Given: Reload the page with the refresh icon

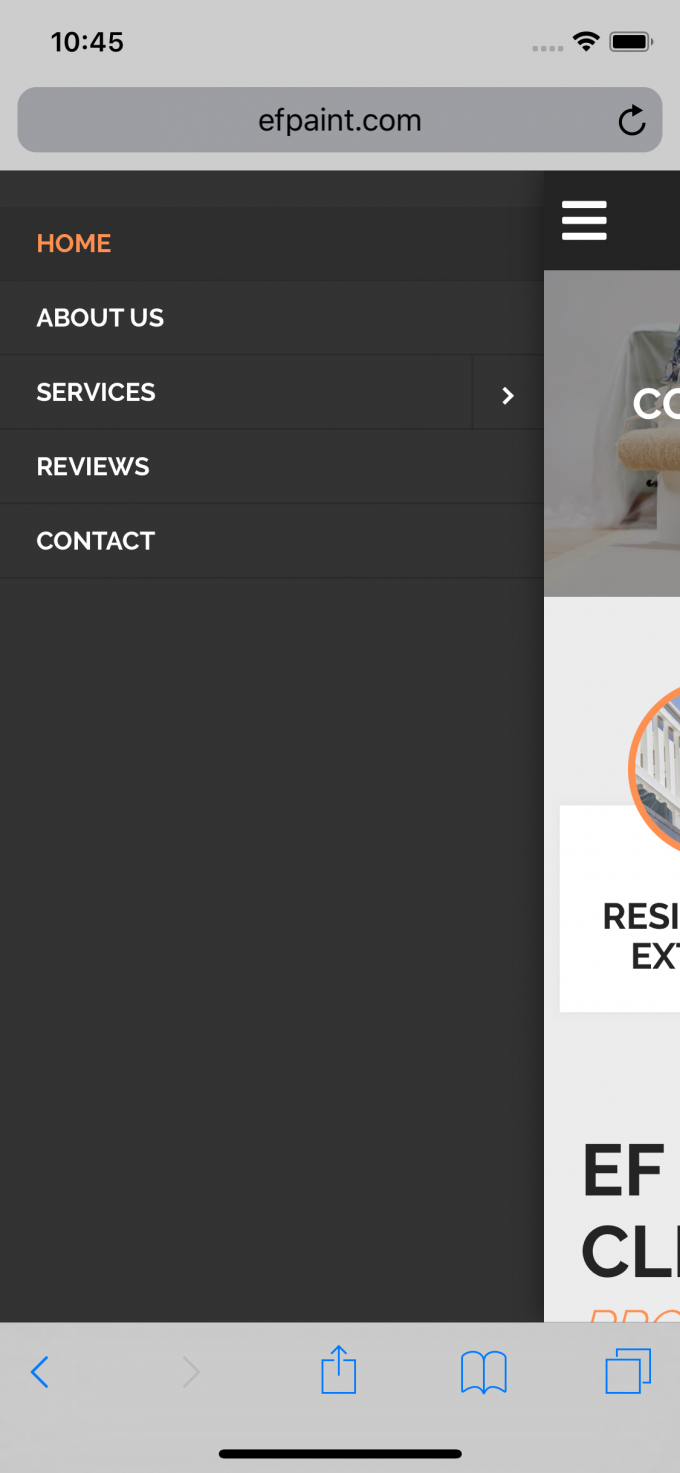Looking at the screenshot, I should 632,121.
